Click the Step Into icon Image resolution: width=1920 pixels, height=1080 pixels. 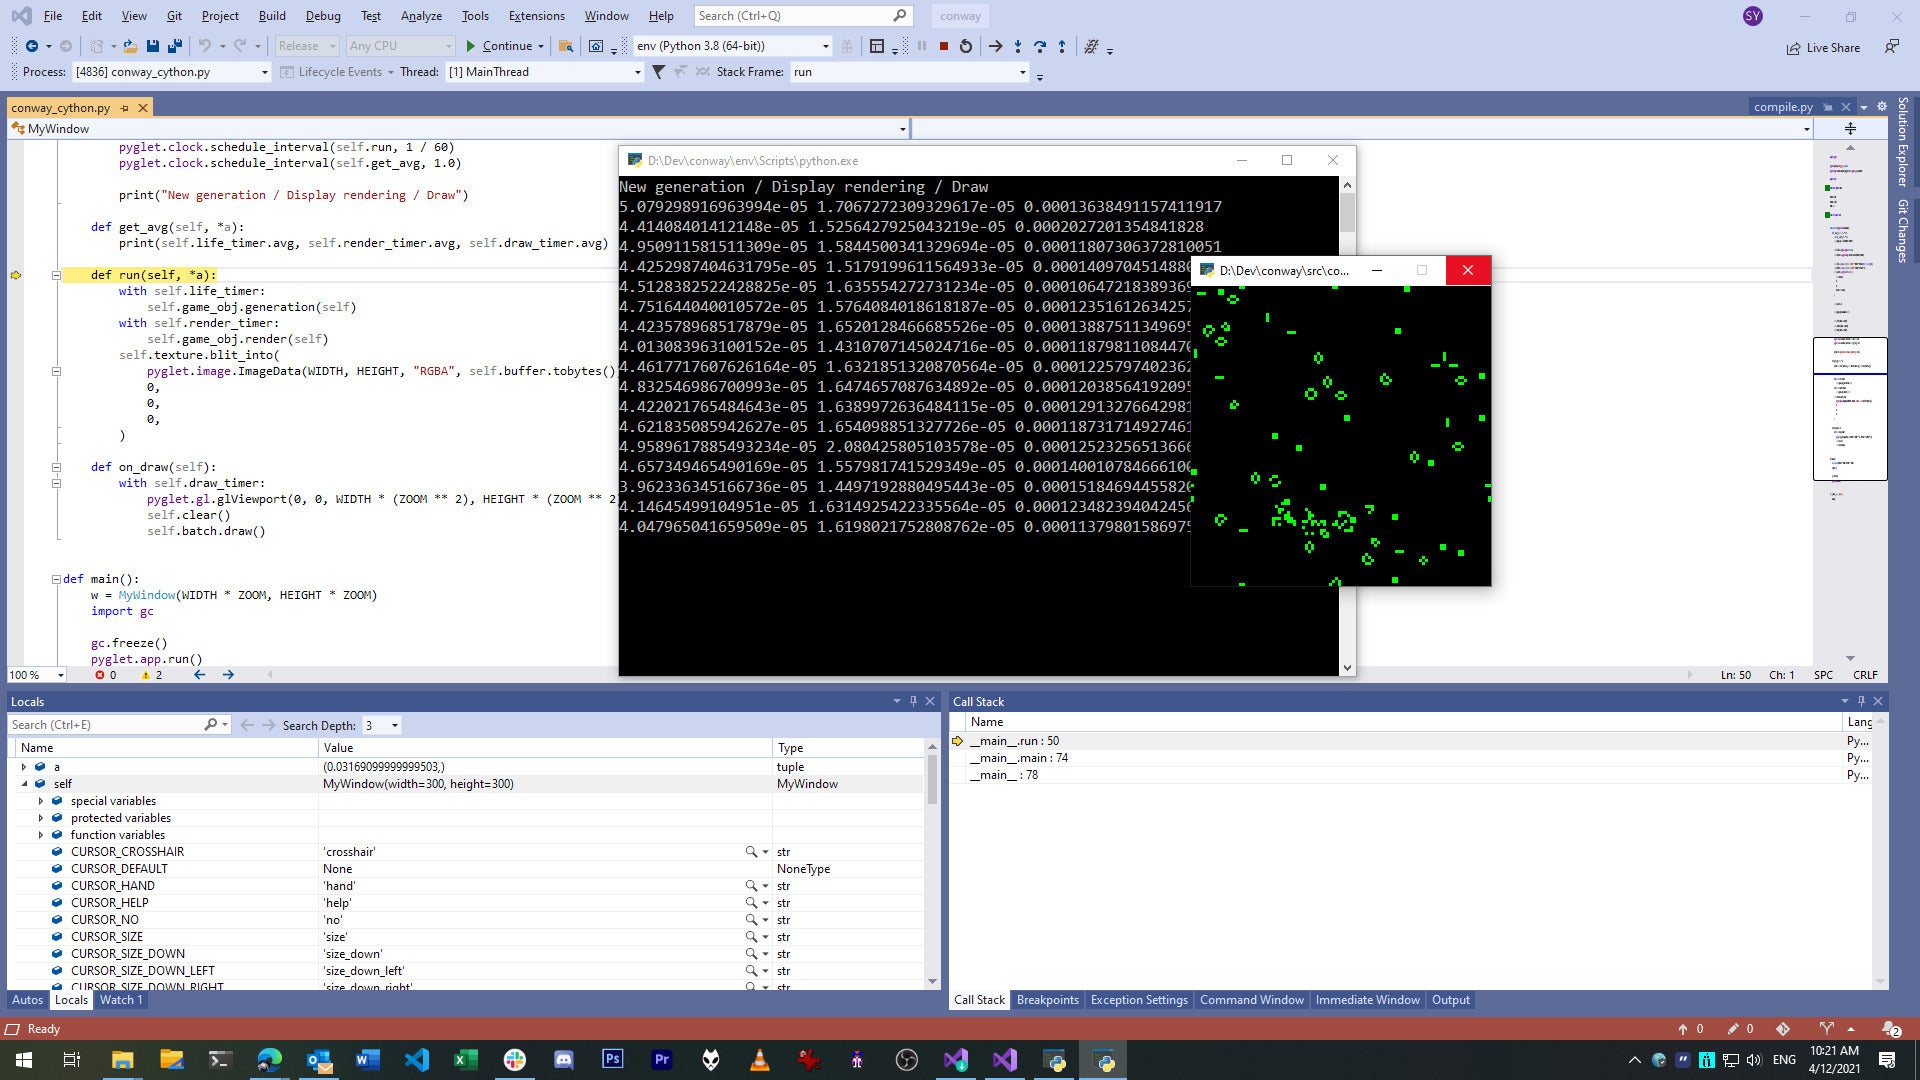[x=1018, y=46]
